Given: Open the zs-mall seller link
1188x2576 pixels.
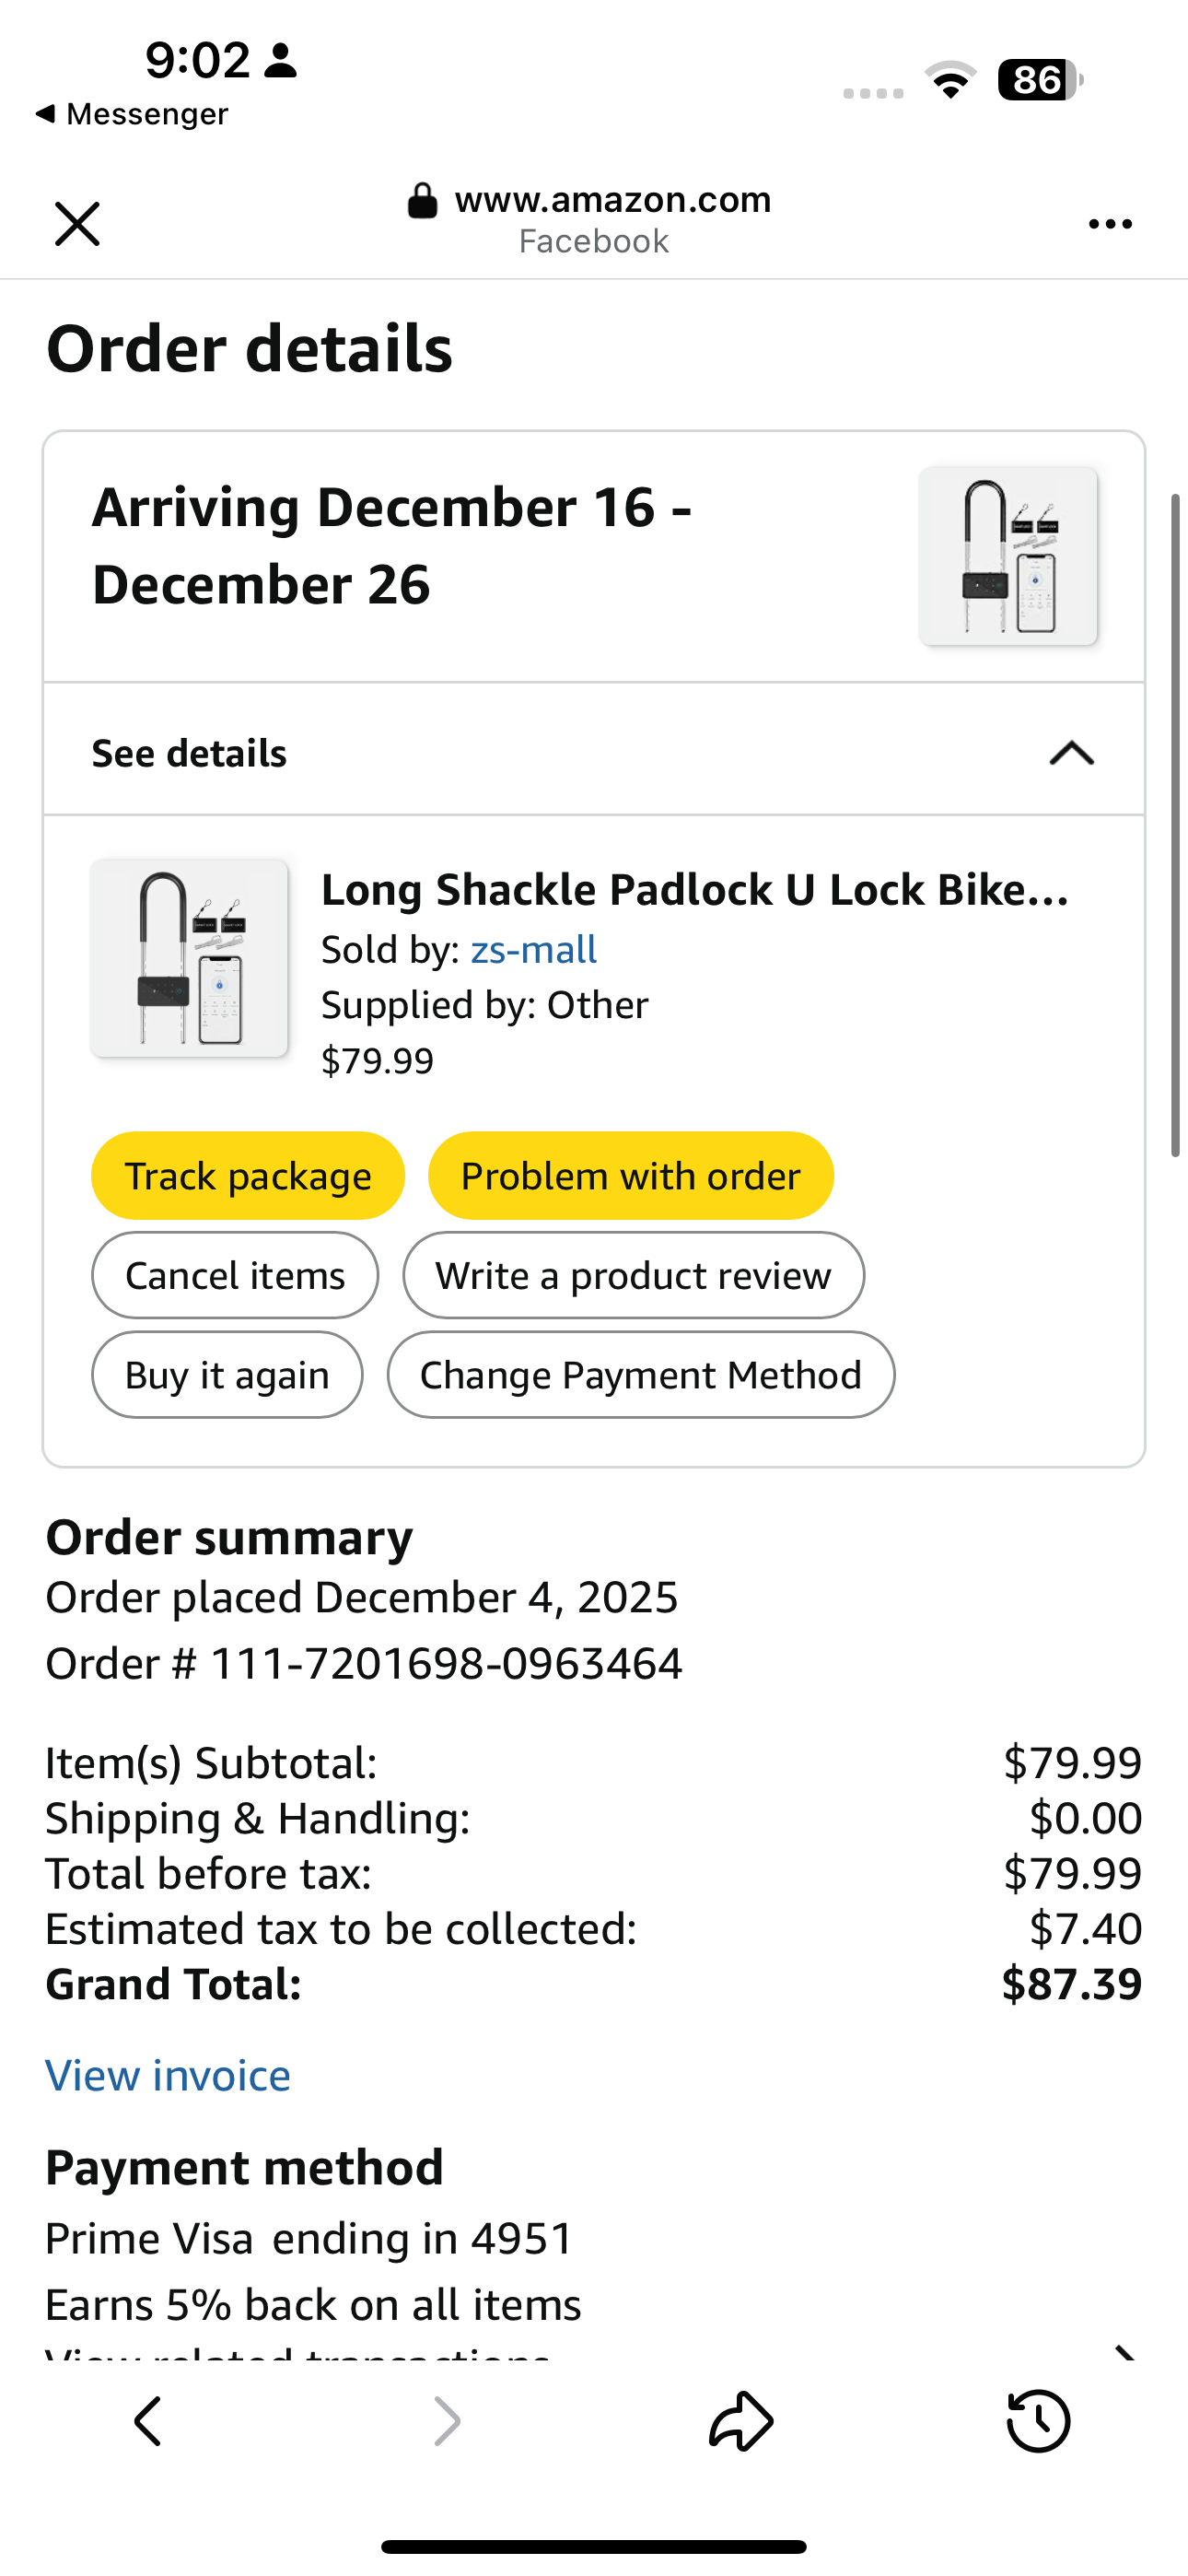Looking at the screenshot, I should coord(533,949).
